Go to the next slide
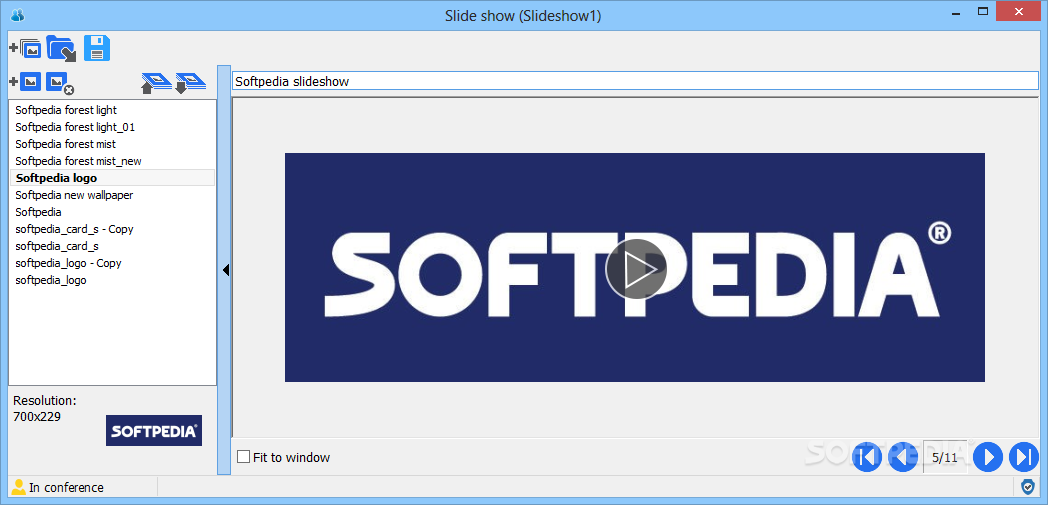 tap(988, 457)
